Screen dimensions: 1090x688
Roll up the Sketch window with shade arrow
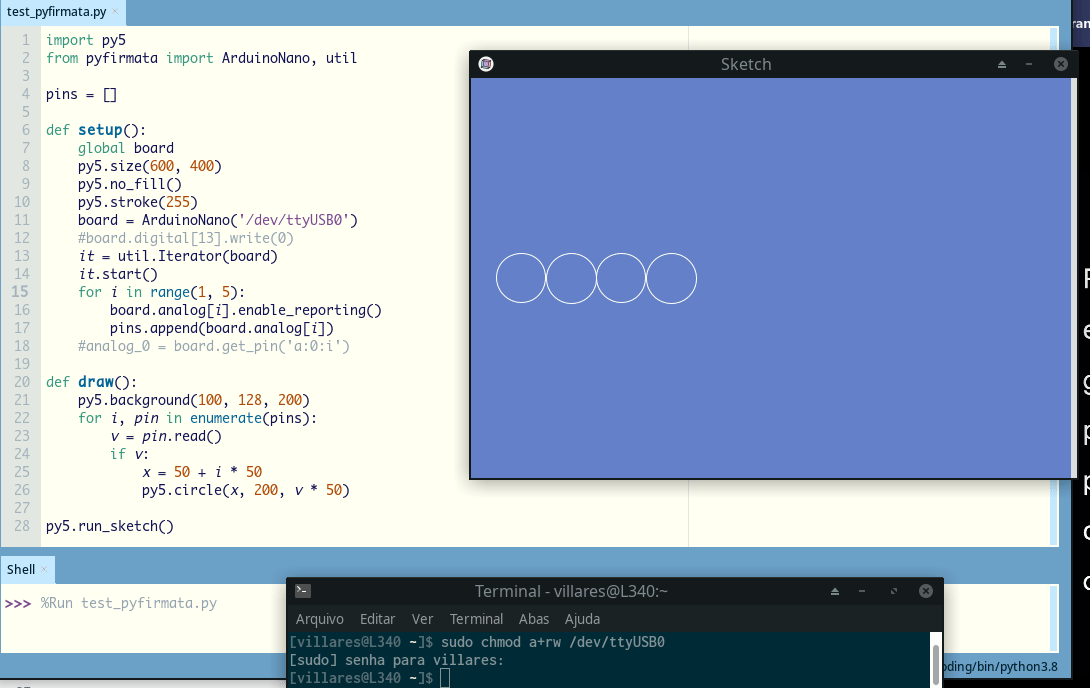(x=1002, y=64)
